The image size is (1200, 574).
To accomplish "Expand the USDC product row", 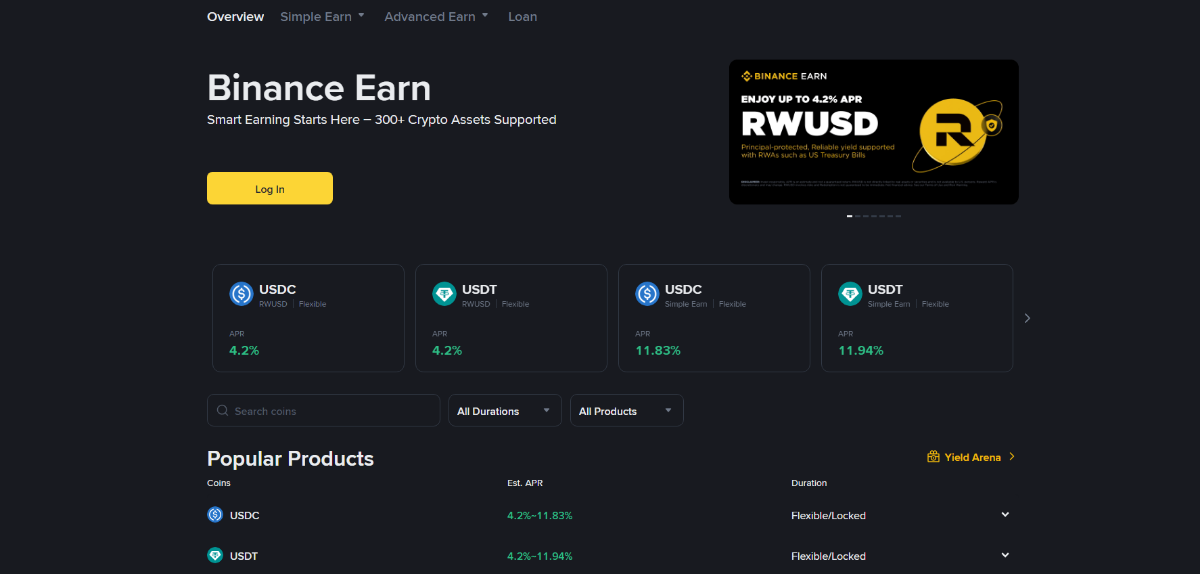I will [1005, 515].
